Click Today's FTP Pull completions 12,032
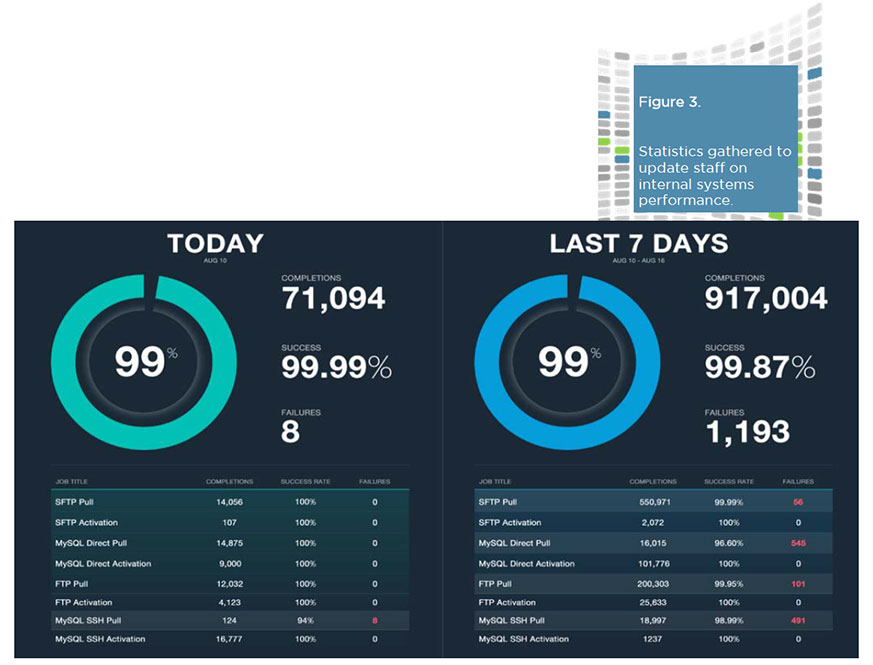The image size is (873, 665). (x=229, y=584)
